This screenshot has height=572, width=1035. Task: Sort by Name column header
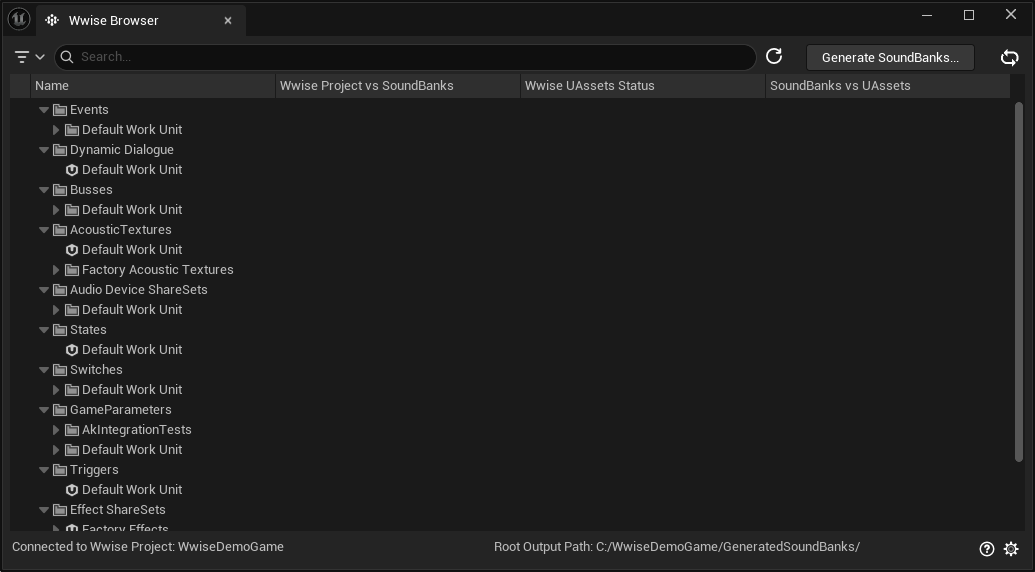152,86
